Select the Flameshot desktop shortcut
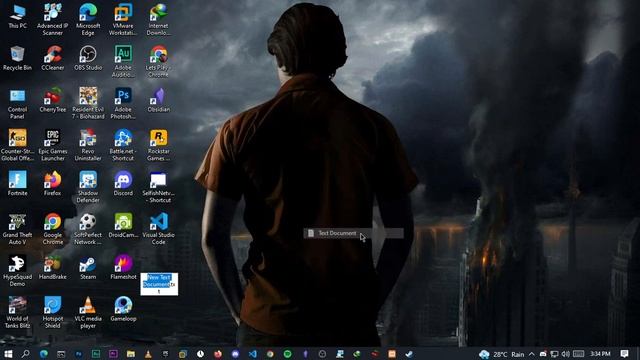The image size is (640, 360). (x=123, y=268)
